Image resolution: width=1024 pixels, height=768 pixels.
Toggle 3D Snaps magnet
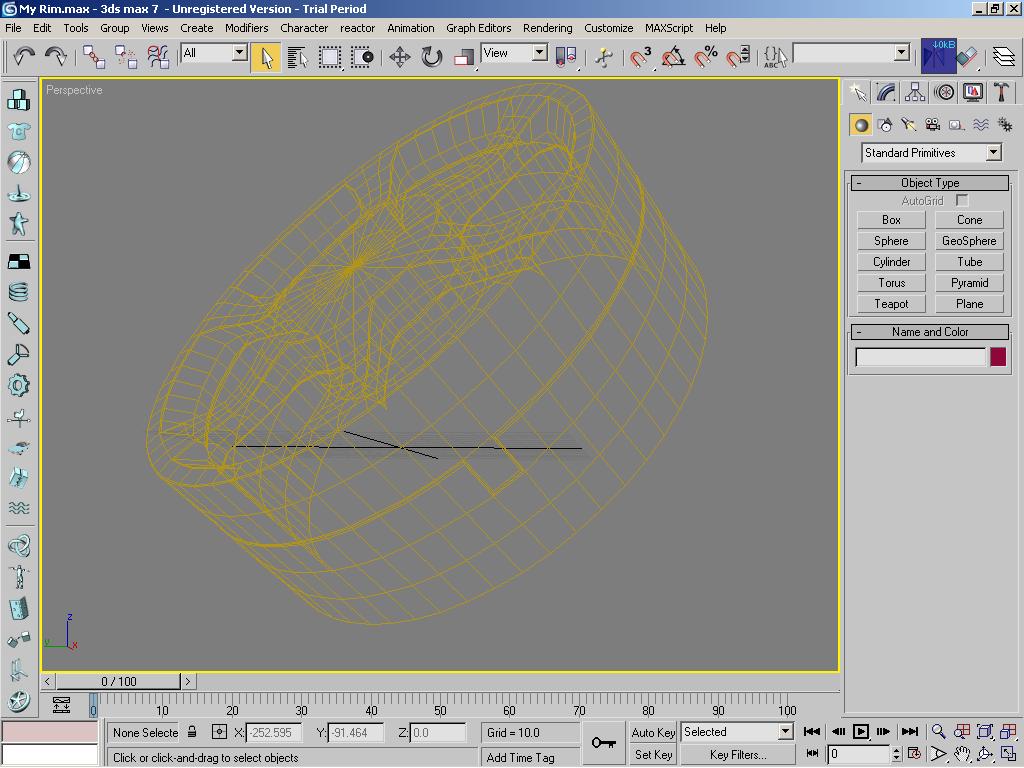[x=641, y=57]
